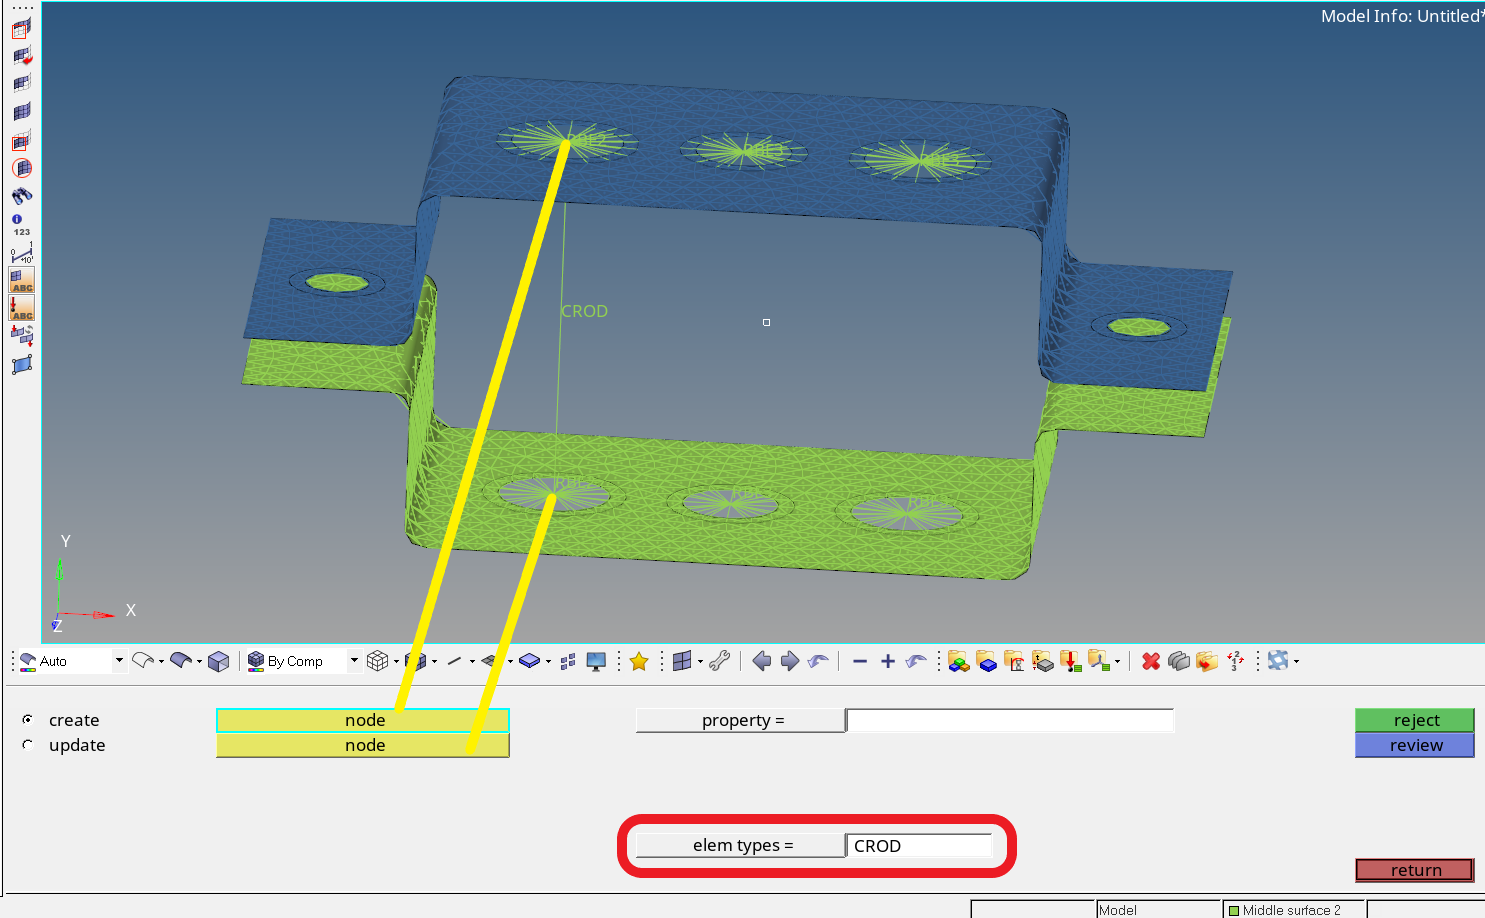
Task: Click the first yellow node selector
Action: [363, 720]
